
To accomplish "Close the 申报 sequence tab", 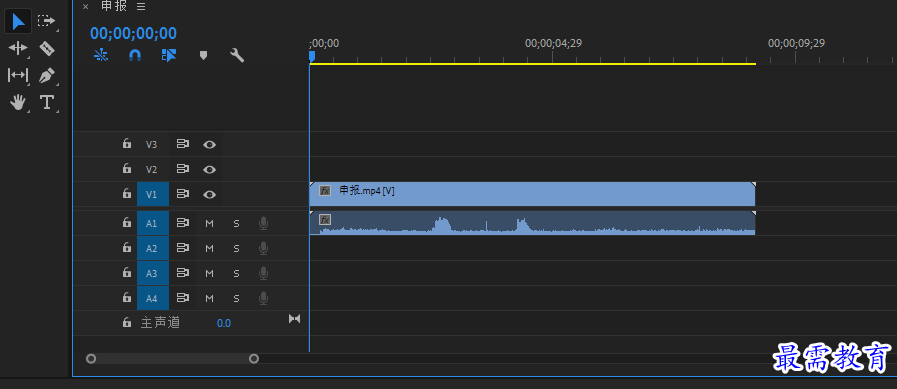I will 85,6.
